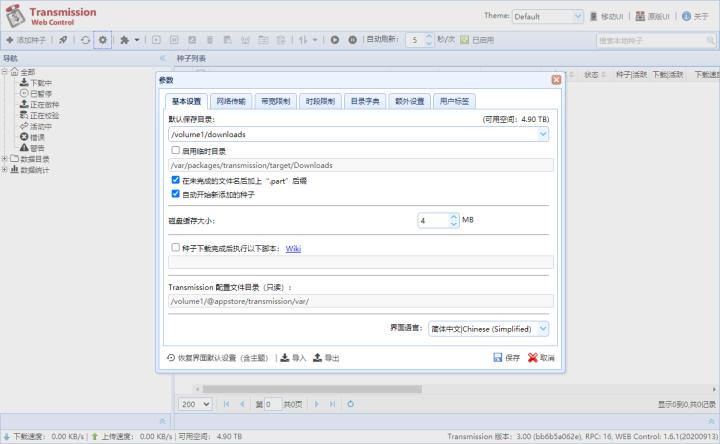The height and width of the screenshot is (444, 720).
Task: Click the search magnifier icon
Action: 710,40
